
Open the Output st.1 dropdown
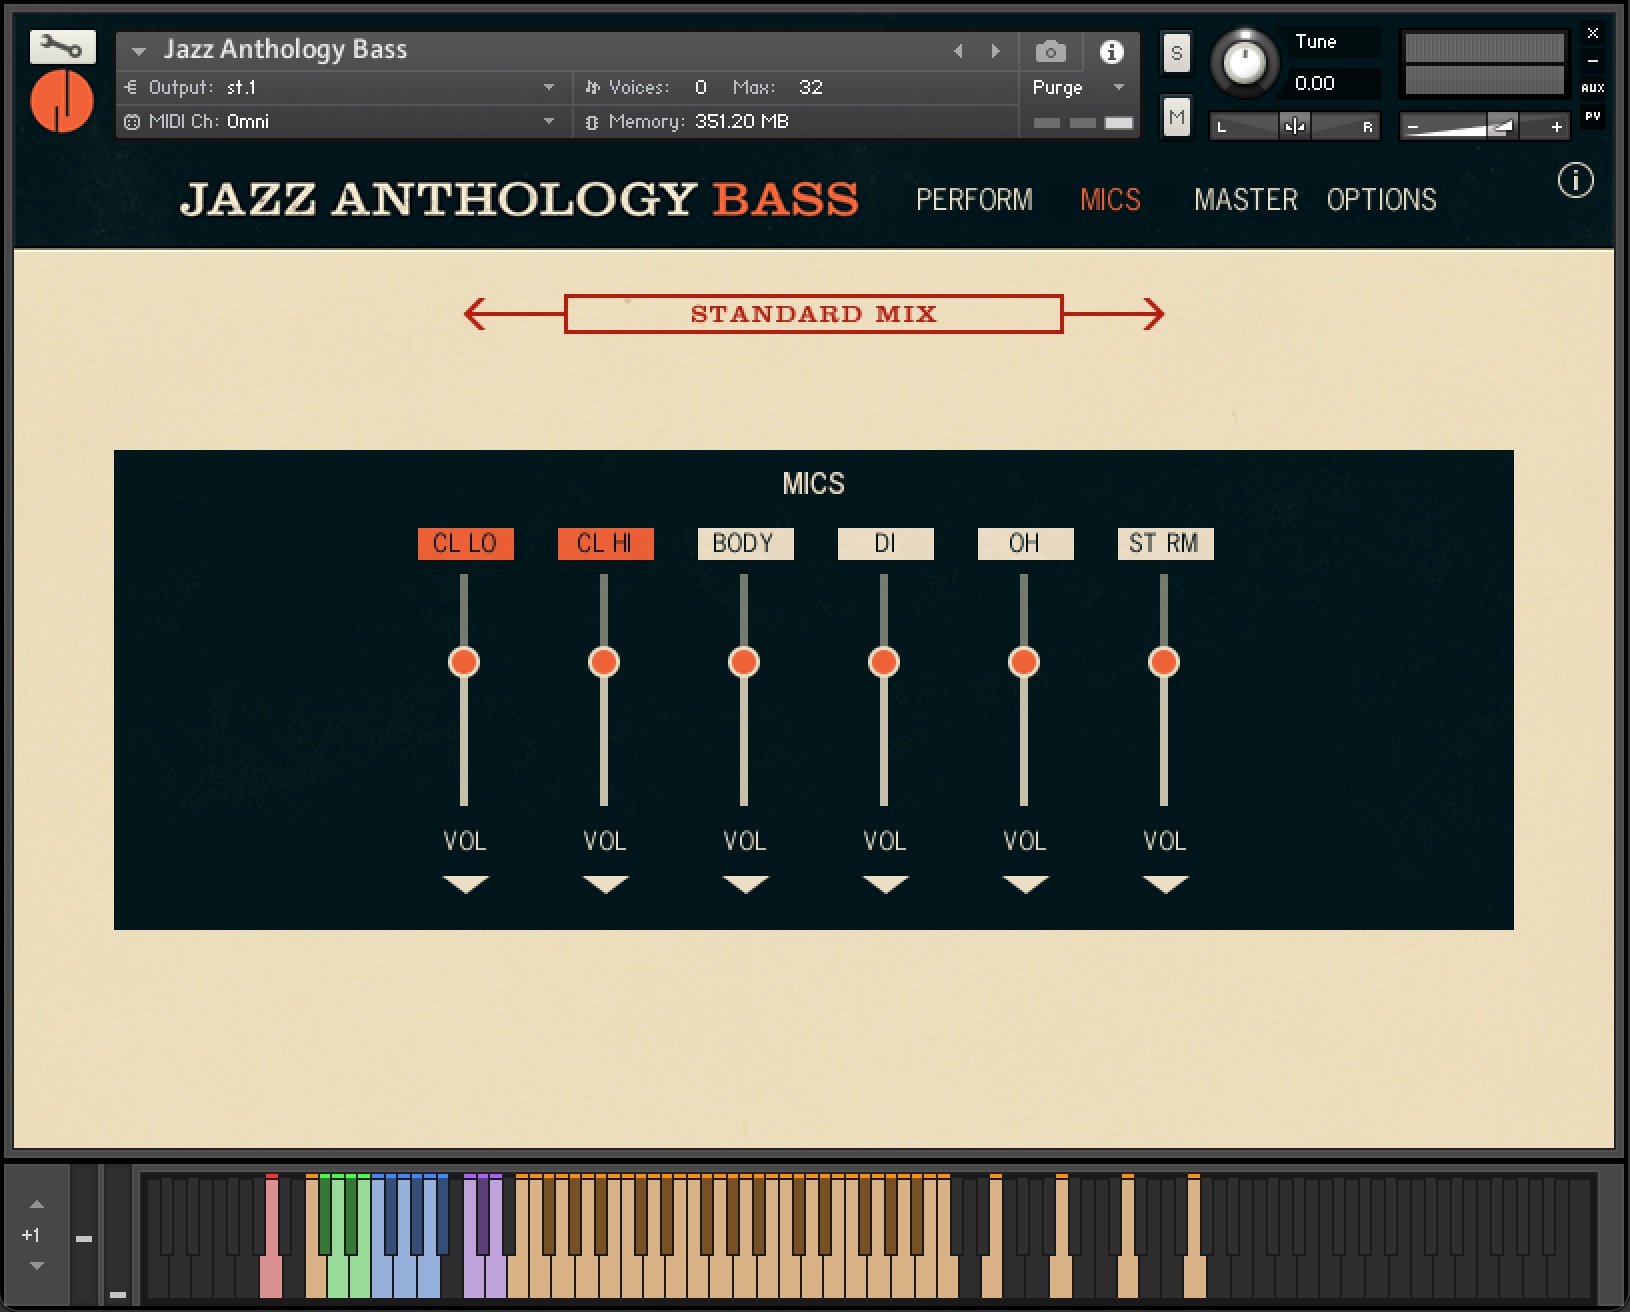pyautogui.click(x=549, y=88)
